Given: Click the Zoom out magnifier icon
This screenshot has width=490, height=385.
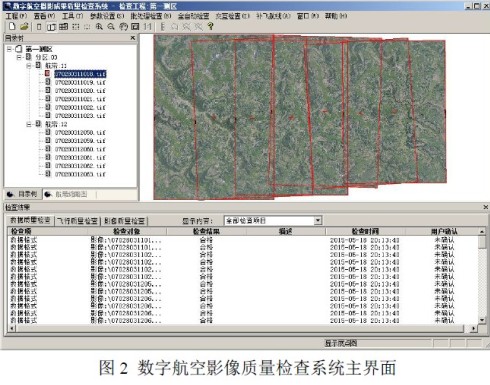Looking at the screenshot, I should pyautogui.click(x=111, y=27).
